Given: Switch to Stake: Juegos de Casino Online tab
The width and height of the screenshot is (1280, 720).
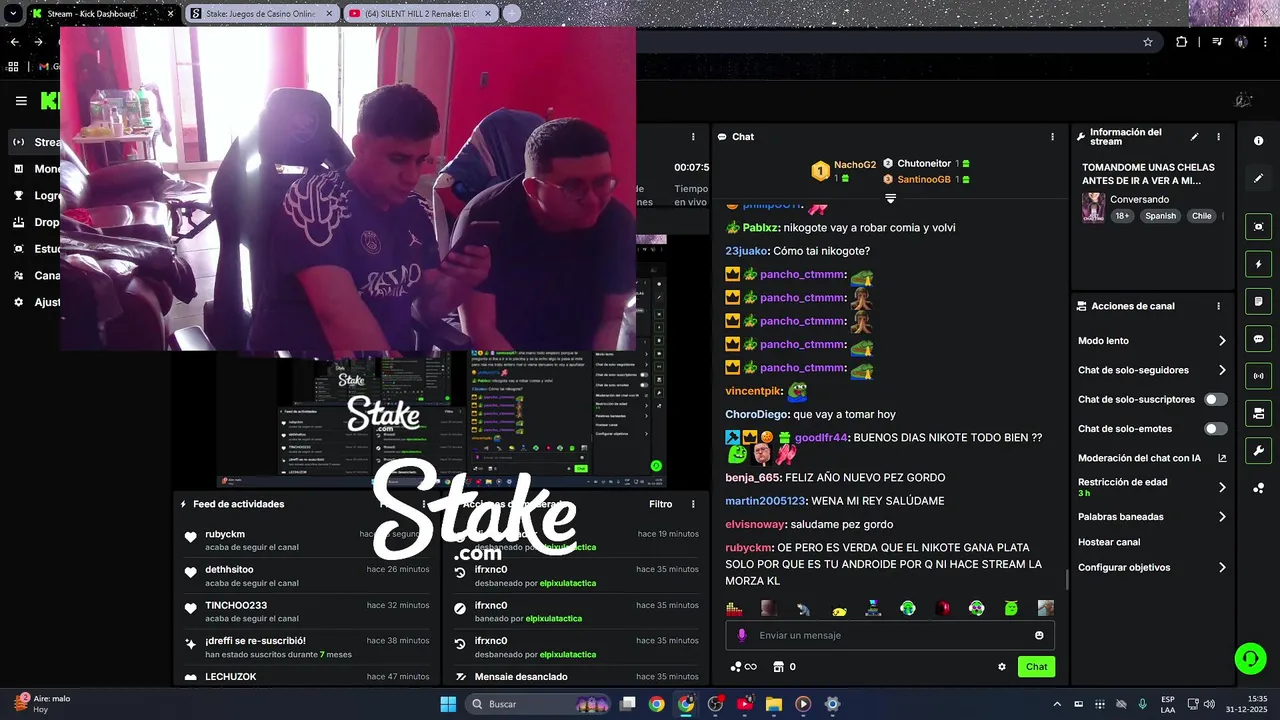Looking at the screenshot, I should 262,14.
